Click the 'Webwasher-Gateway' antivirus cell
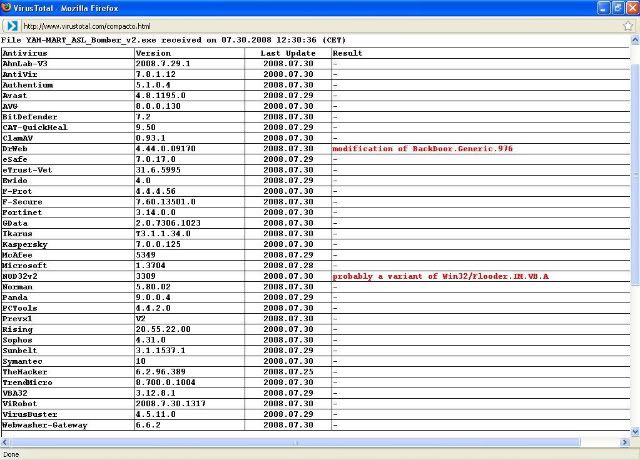 [x=68, y=425]
